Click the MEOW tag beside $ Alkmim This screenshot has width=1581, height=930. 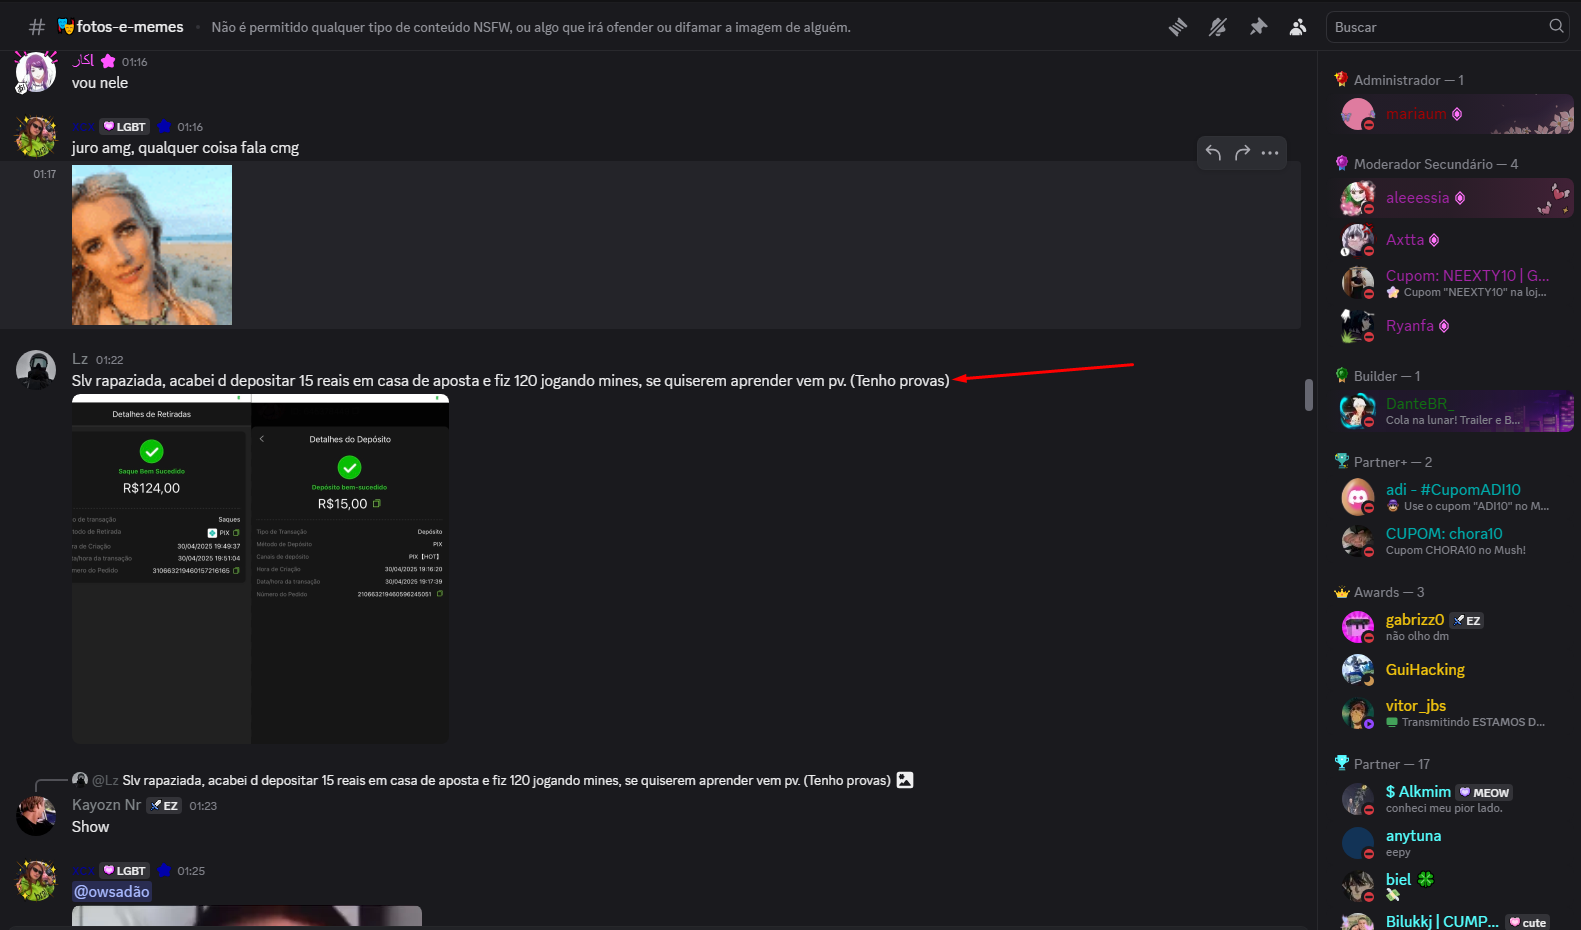tap(1484, 792)
